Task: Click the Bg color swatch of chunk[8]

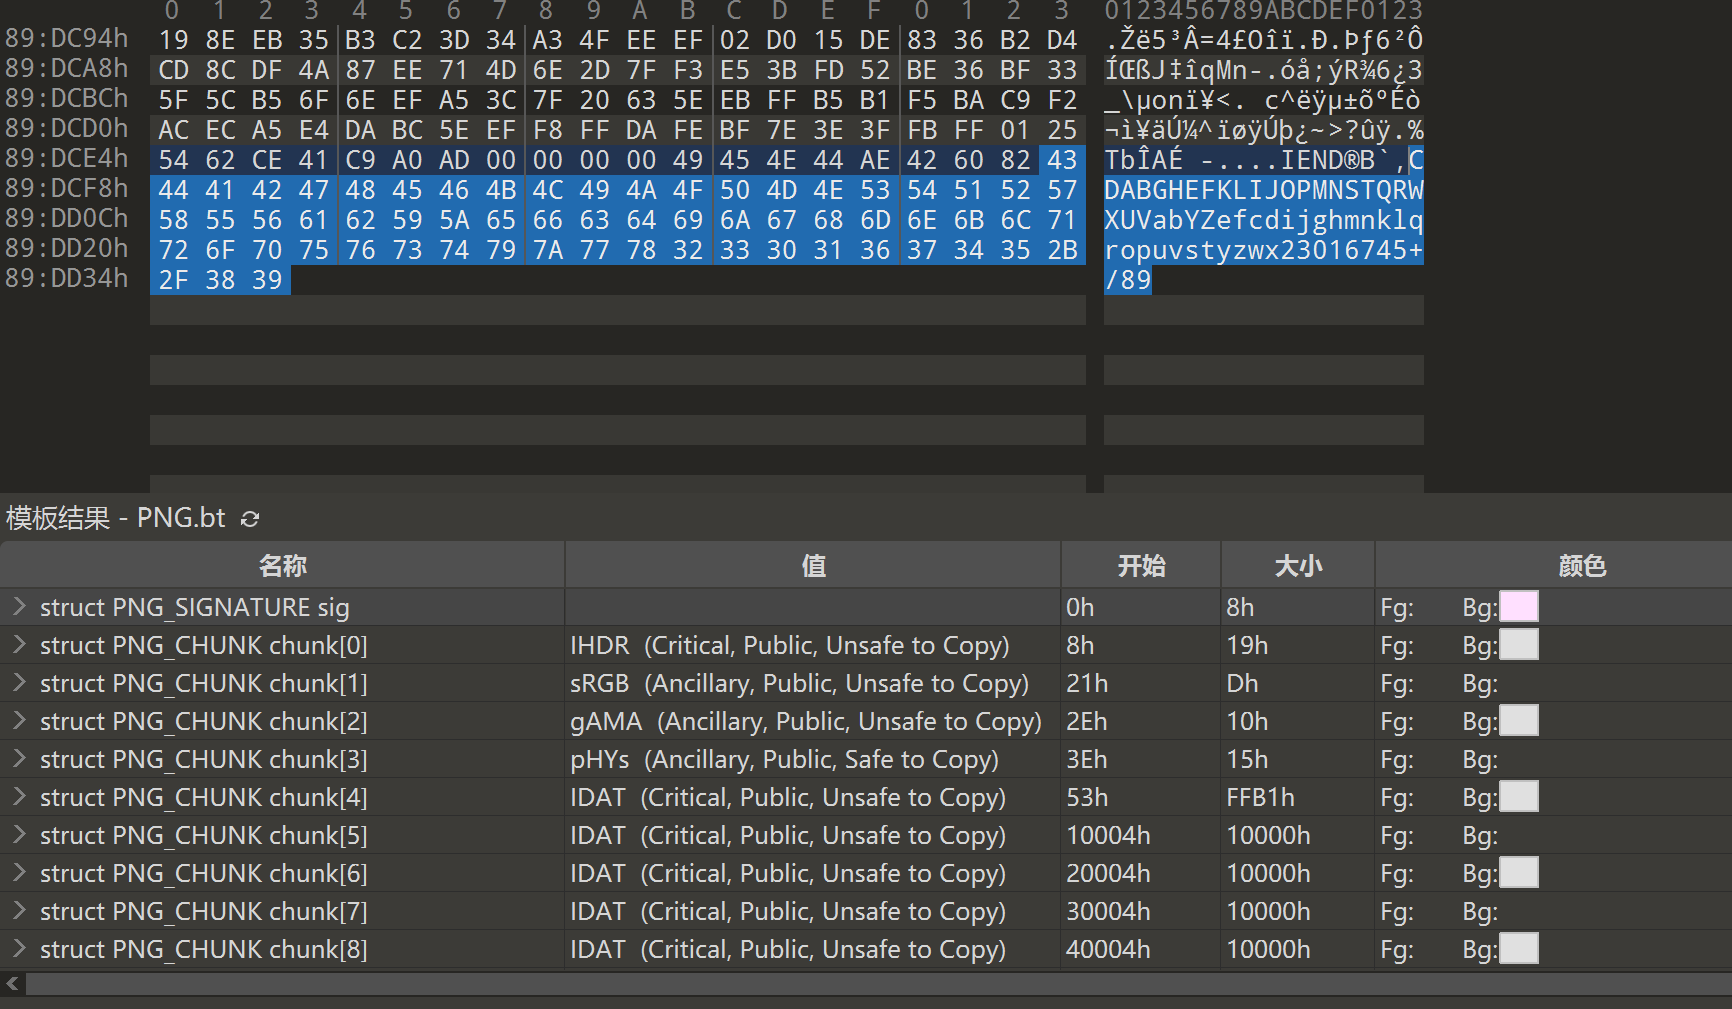Action: 1519,949
